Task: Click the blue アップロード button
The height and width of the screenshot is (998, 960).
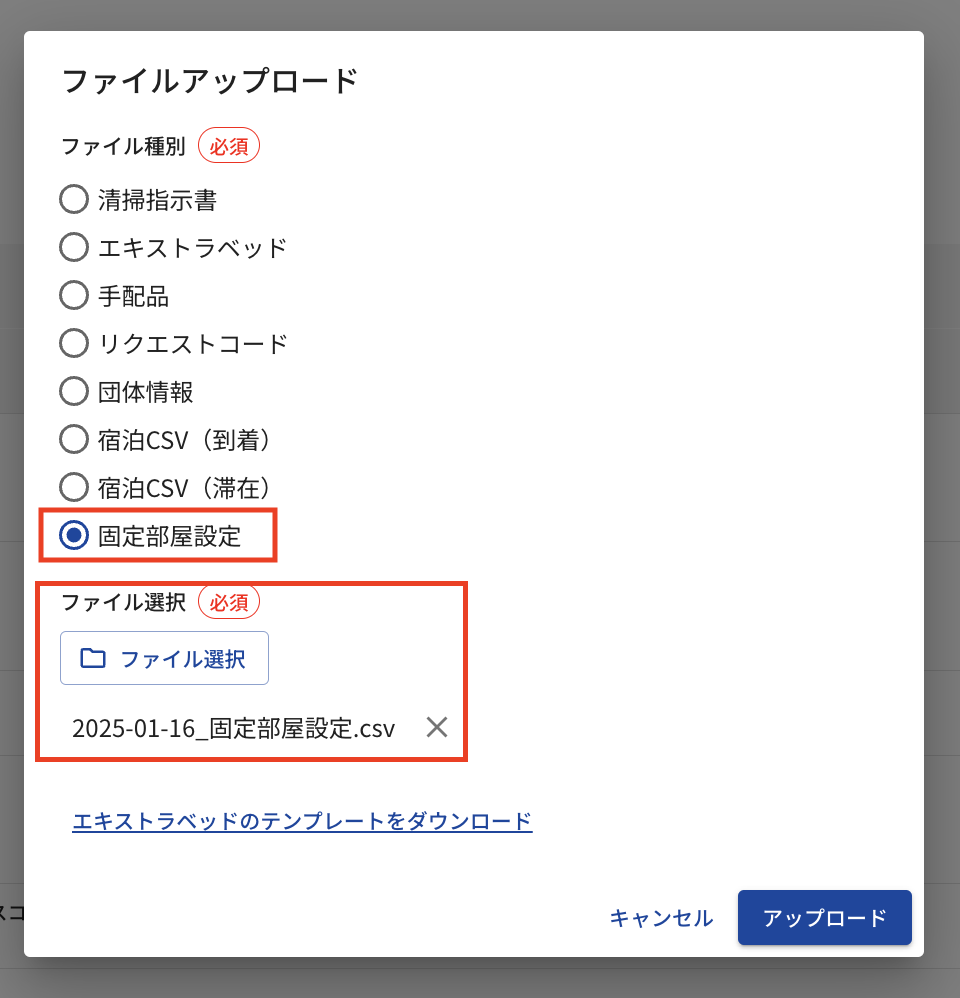Action: point(824,918)
